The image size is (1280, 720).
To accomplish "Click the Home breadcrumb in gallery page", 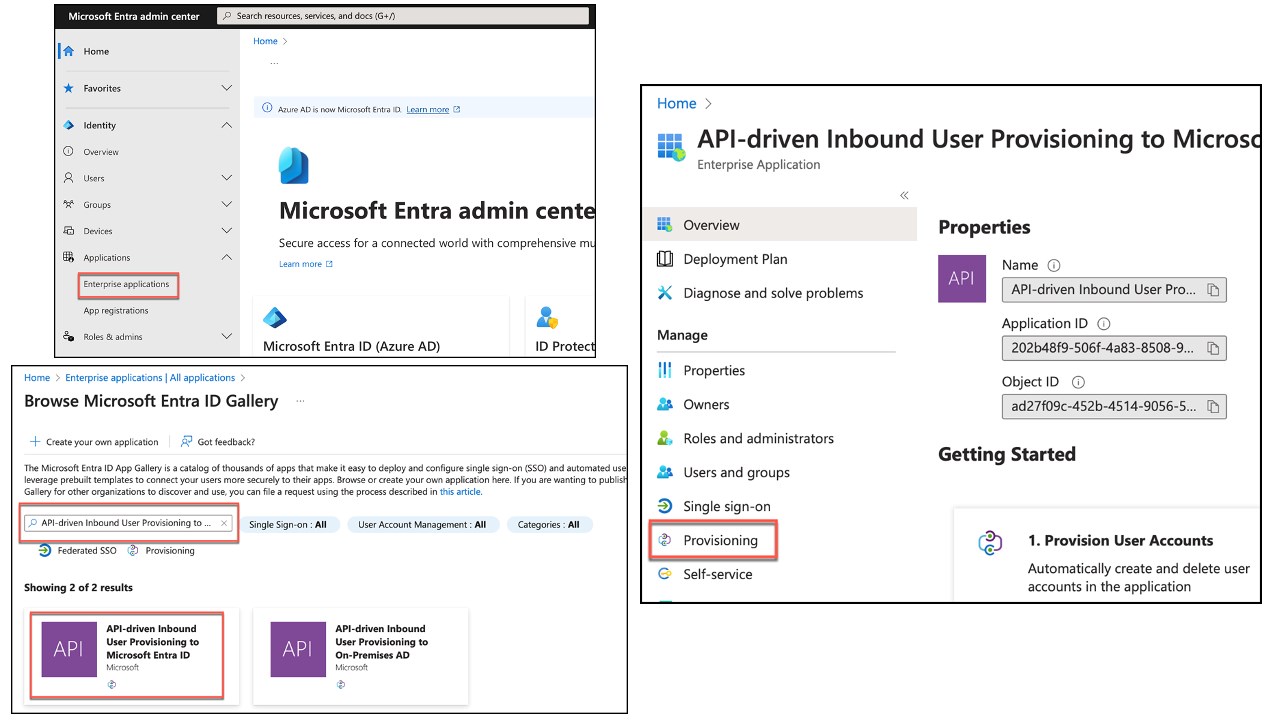I will pos(37,378).
